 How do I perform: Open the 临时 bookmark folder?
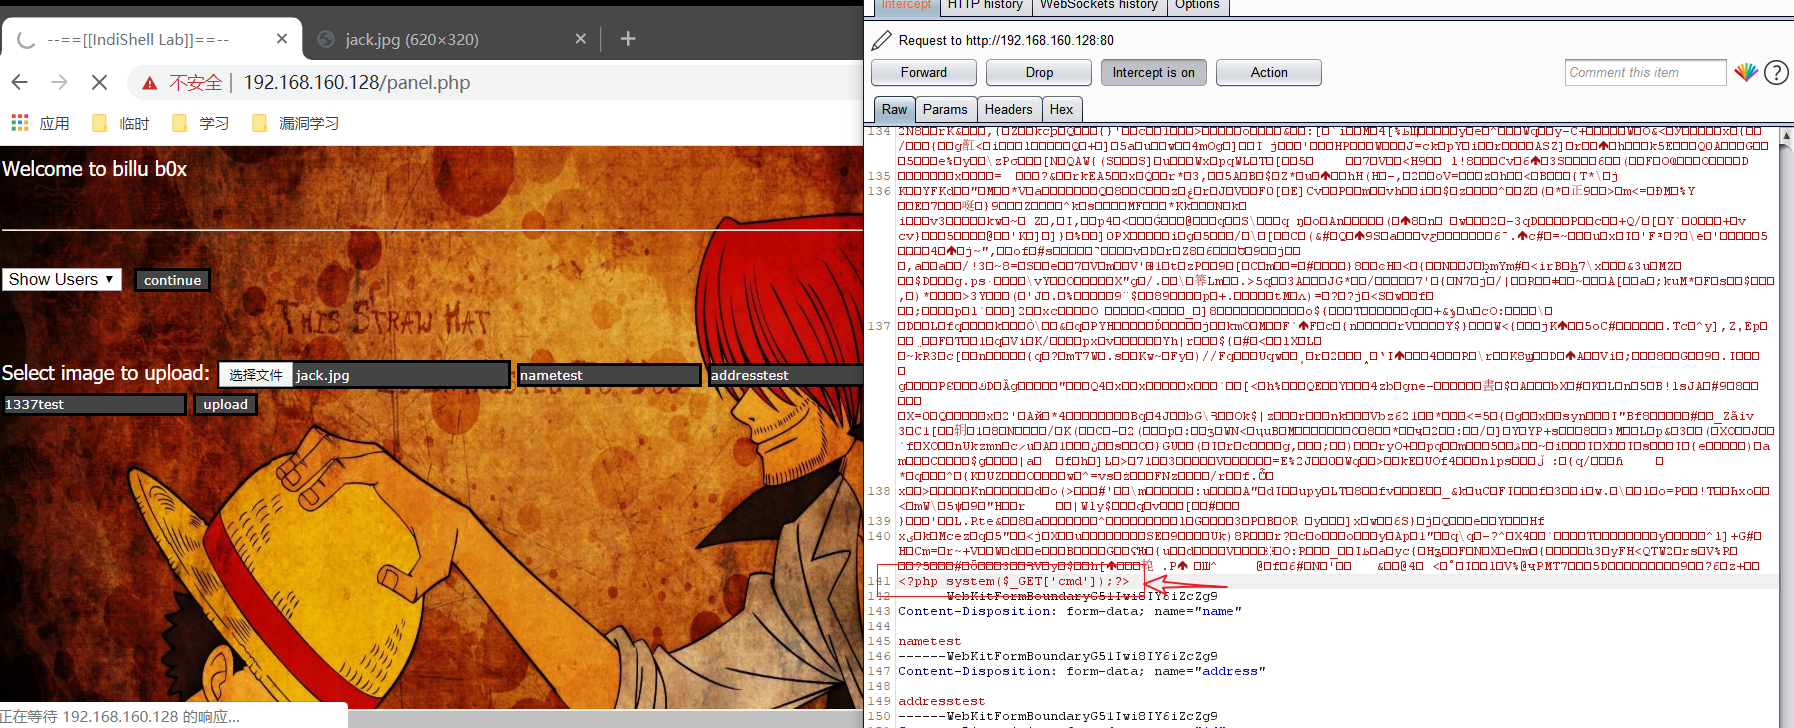[120, 123]
